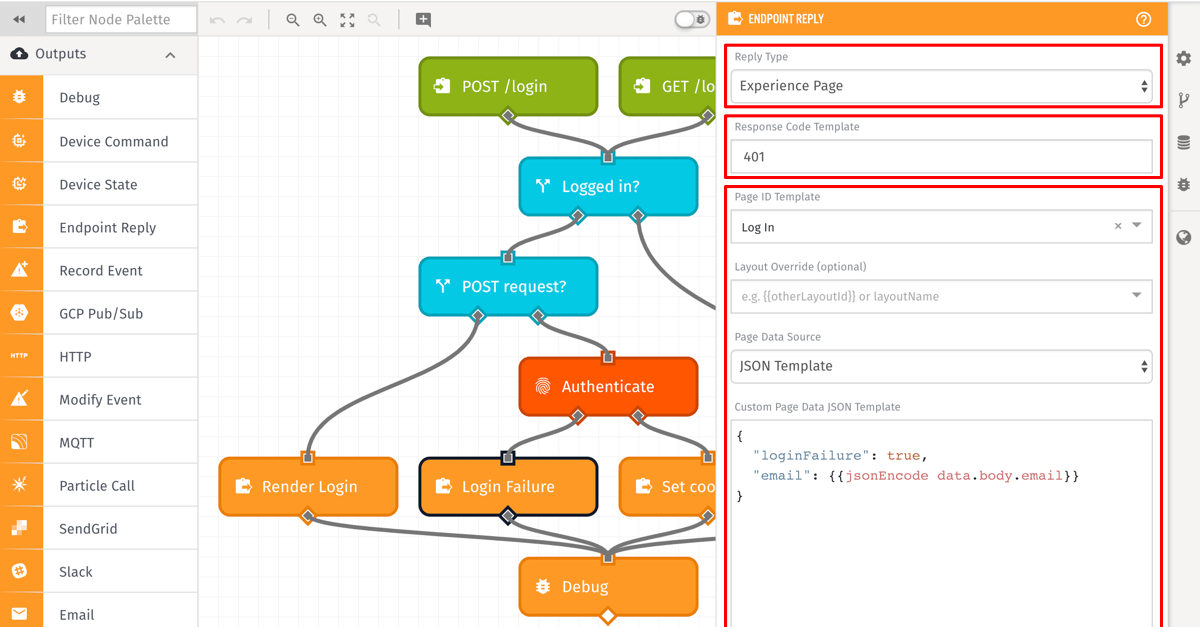Click the Undo arrow in the toolbar

[217, 19]
